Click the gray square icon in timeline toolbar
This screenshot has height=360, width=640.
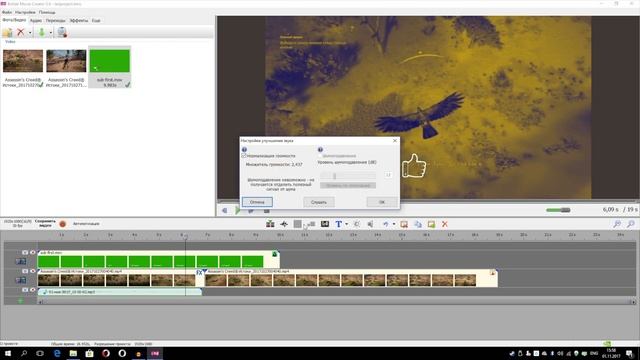point(298,224)
